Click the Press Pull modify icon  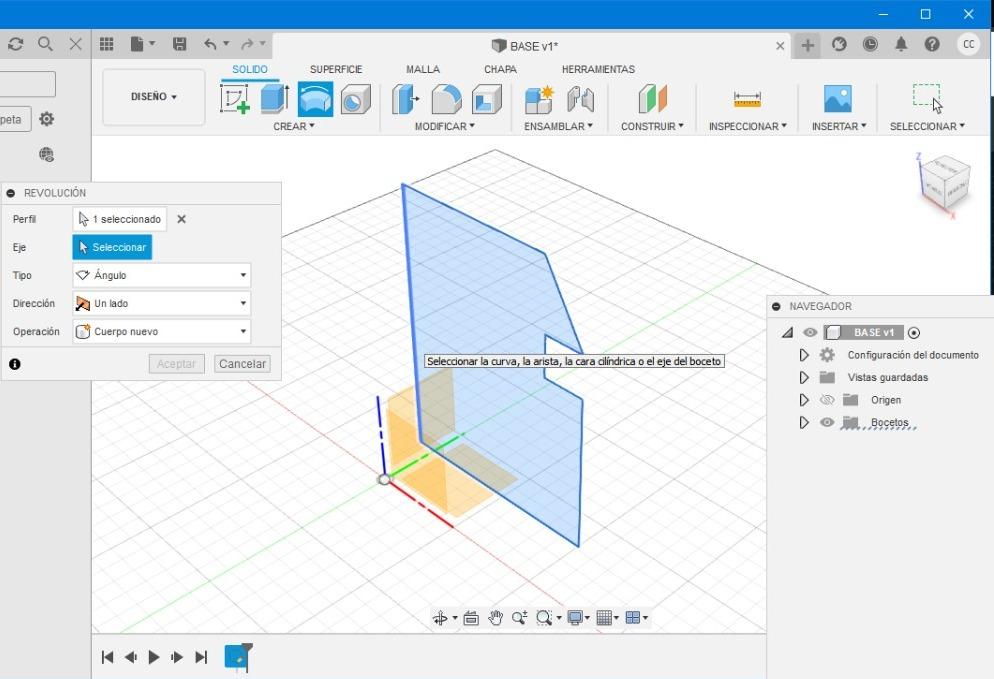406,100
